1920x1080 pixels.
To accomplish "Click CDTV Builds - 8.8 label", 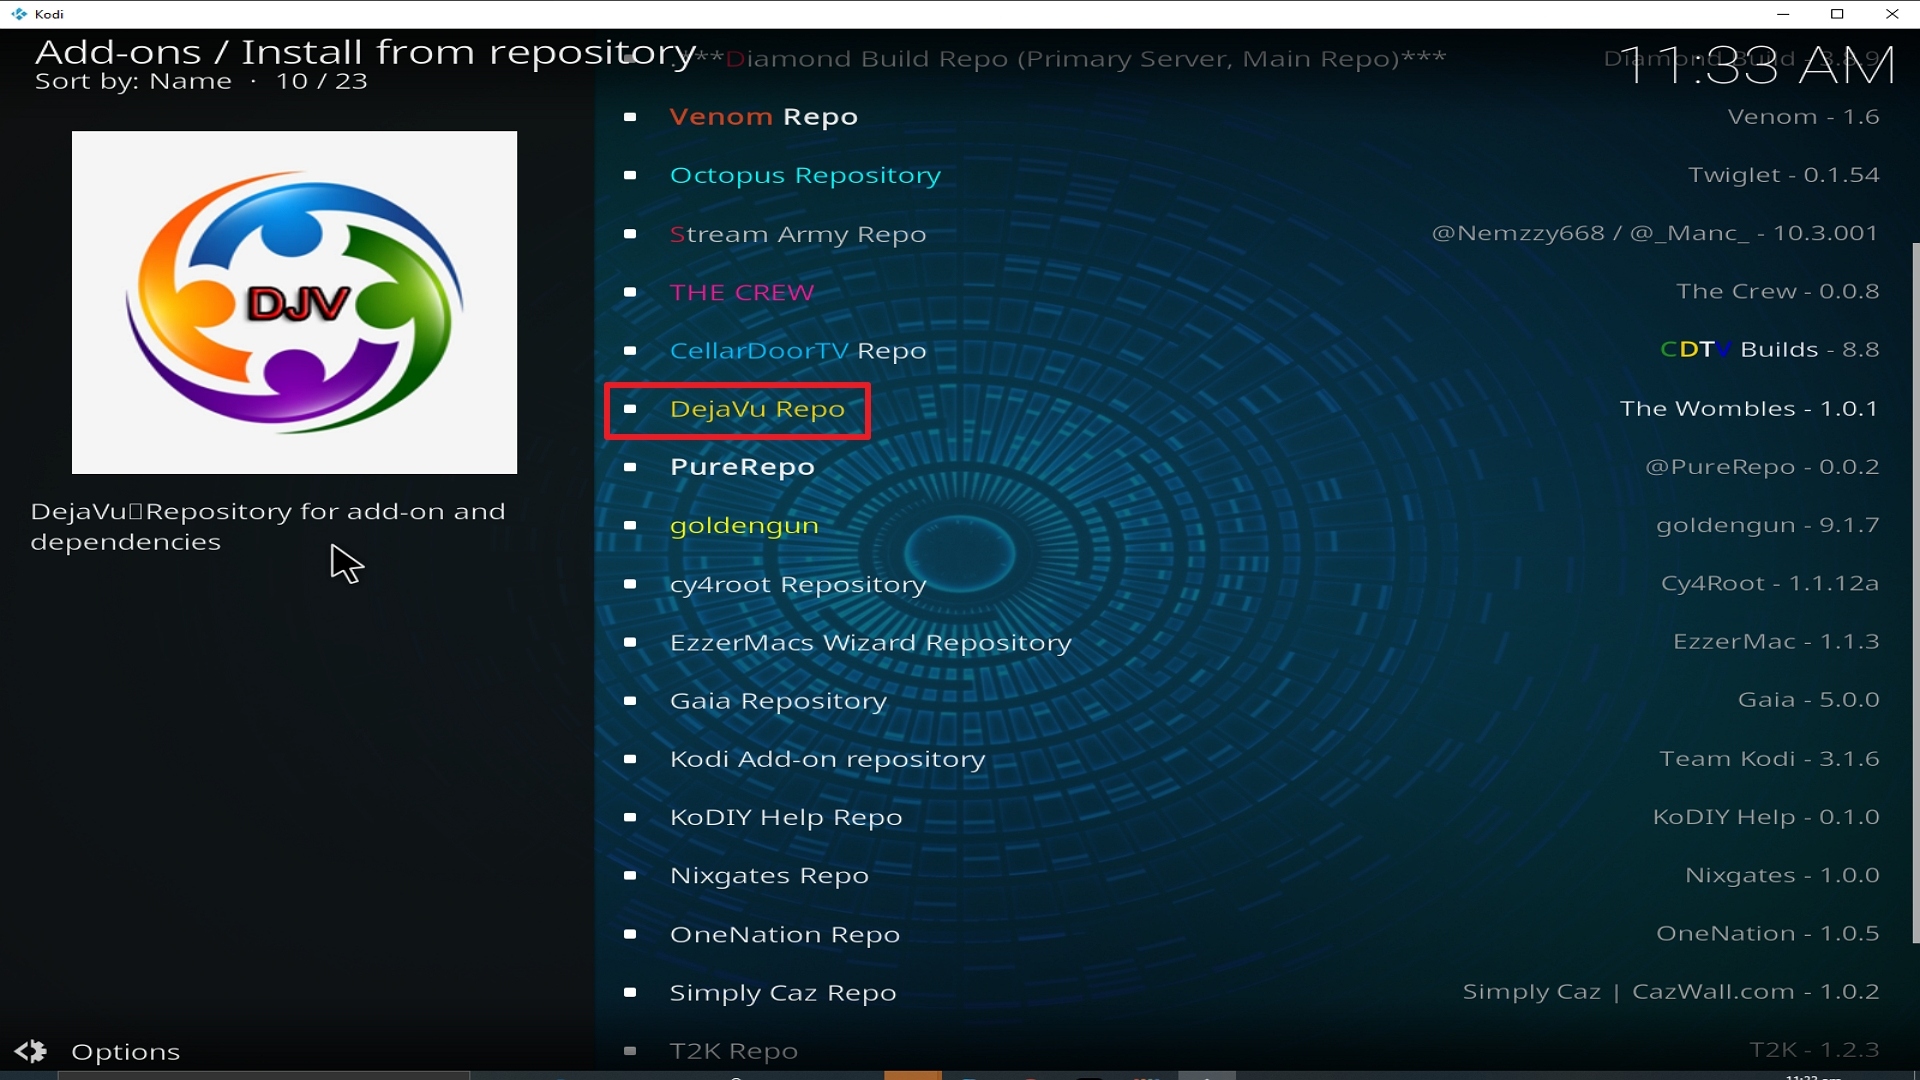I will point(1770,350).
